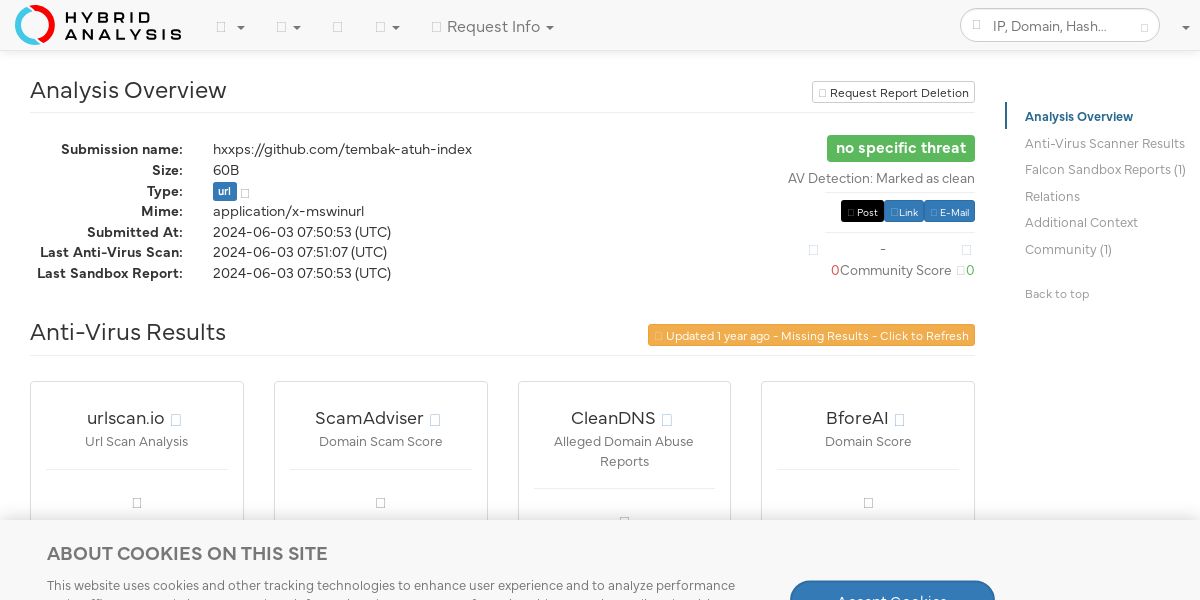Expand the Request Info menu
The height and width of the screenshot is (600, 1200).
coord(492,27)
